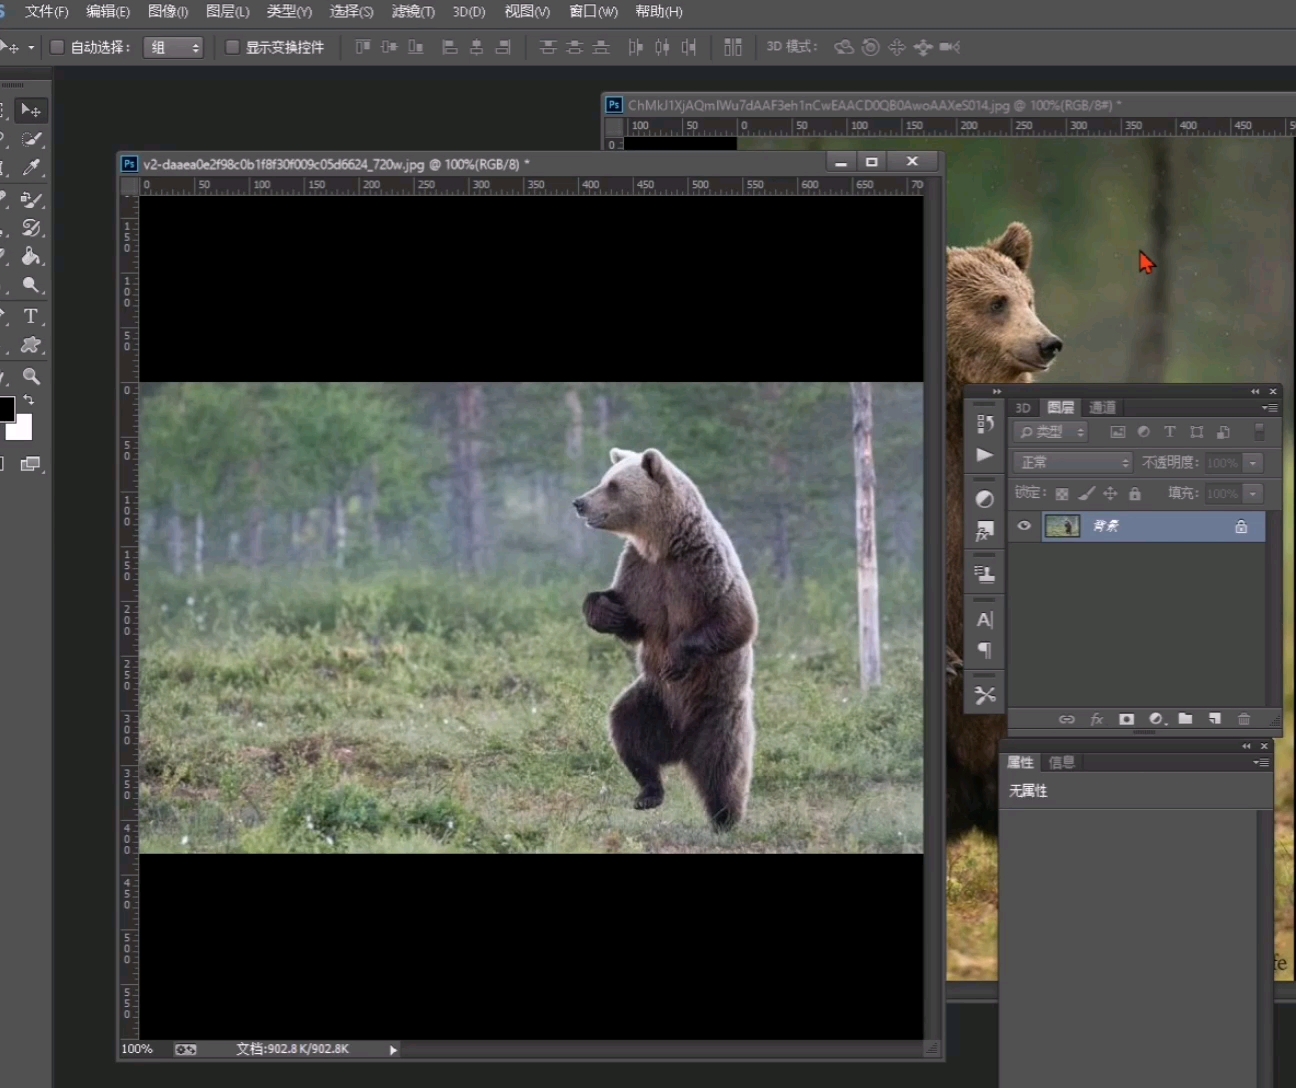Enable the 自动选择 checkbox

[x=57, y=47]
